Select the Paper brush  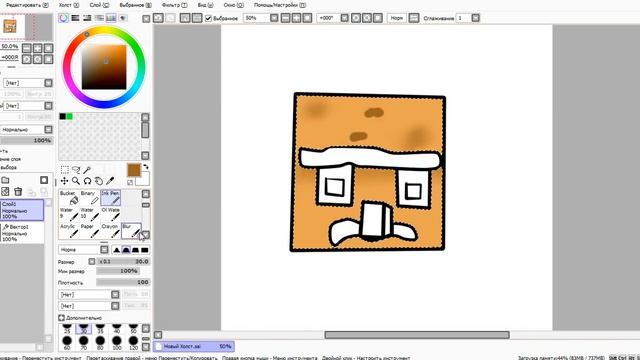click(x=90, y=231)
